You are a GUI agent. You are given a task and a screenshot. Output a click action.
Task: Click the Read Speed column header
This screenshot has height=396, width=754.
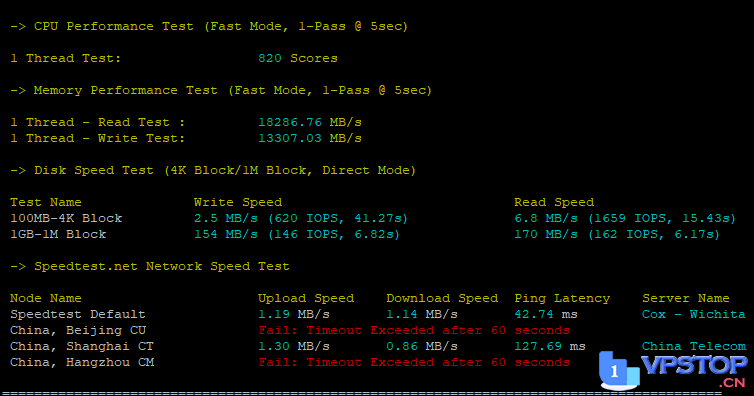pyautogui.click(x=554, y=202)
